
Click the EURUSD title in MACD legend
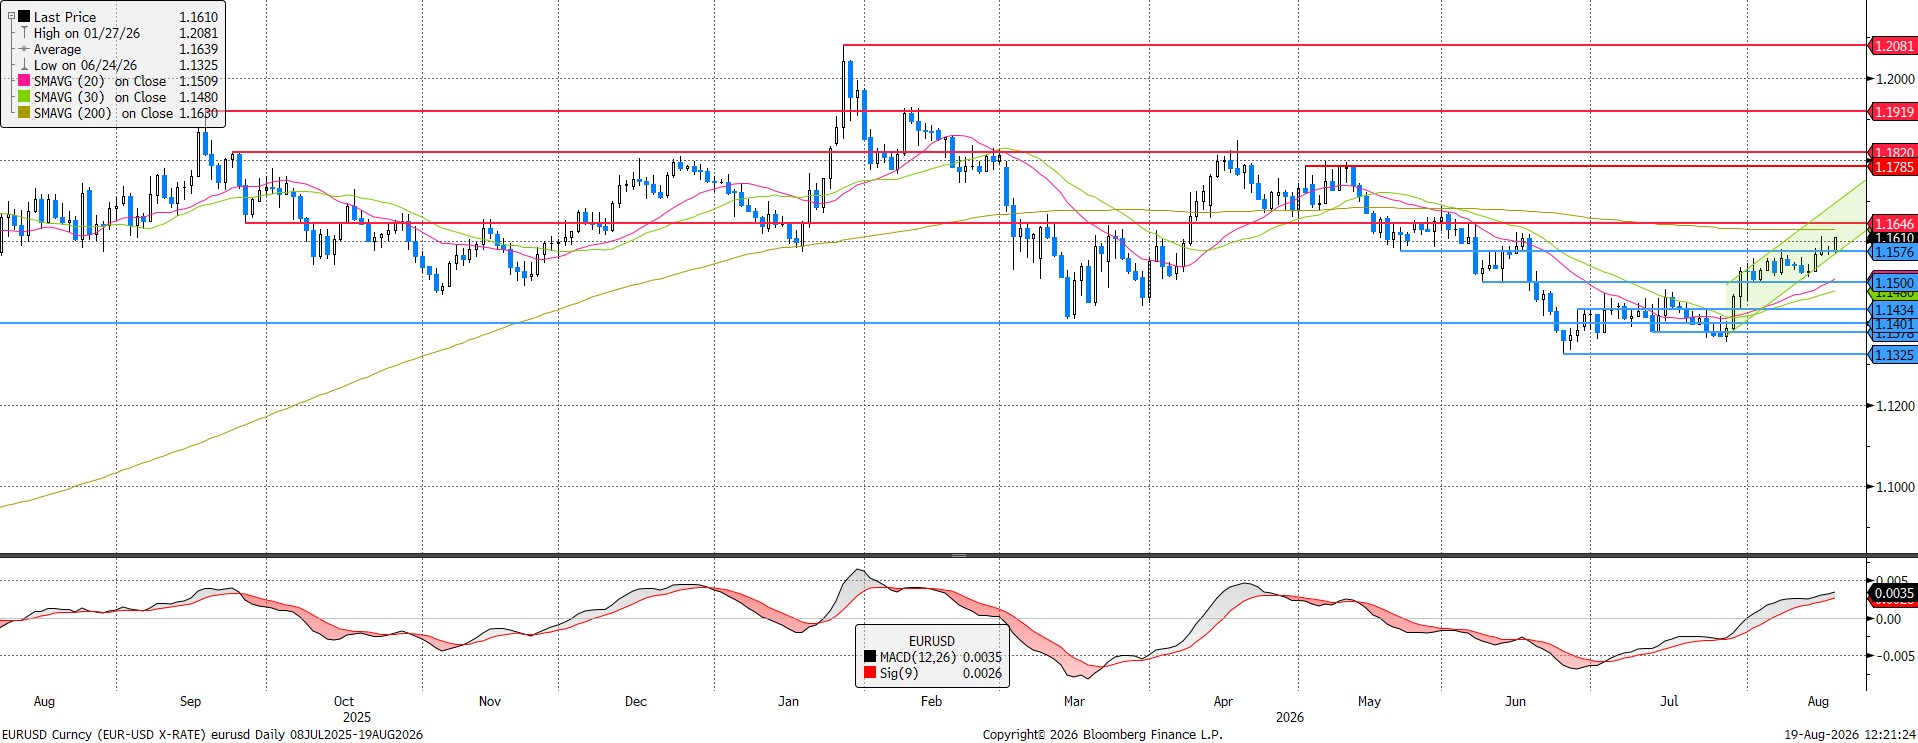click(931, 641)
